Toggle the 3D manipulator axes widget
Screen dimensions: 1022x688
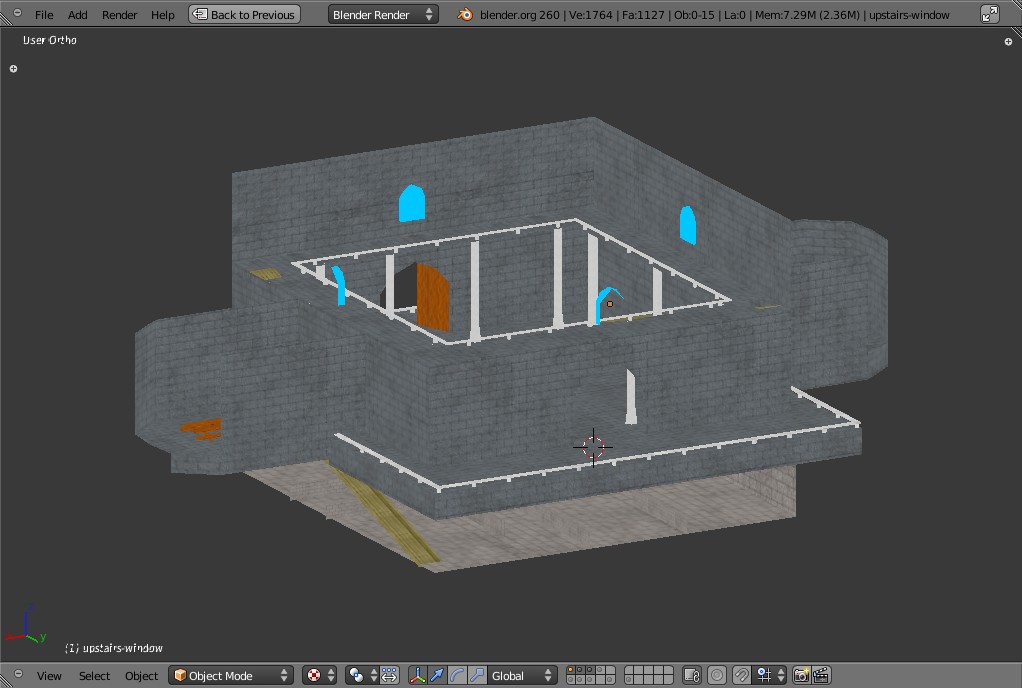coord(418,676)
